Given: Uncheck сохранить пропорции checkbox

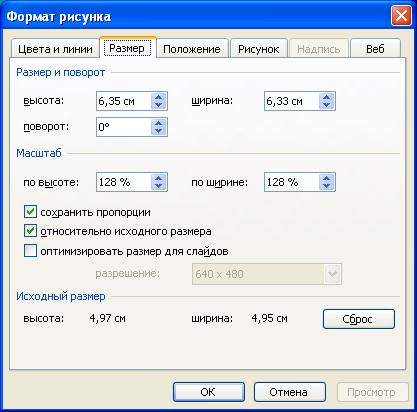Looking at the screenshot, I should pos(30,212).
